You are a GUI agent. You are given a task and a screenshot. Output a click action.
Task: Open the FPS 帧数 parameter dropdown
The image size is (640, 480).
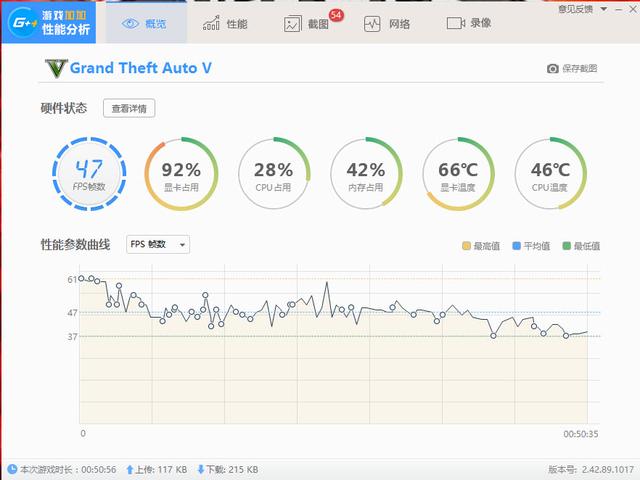pyautogui.click(x=158, y=244)
